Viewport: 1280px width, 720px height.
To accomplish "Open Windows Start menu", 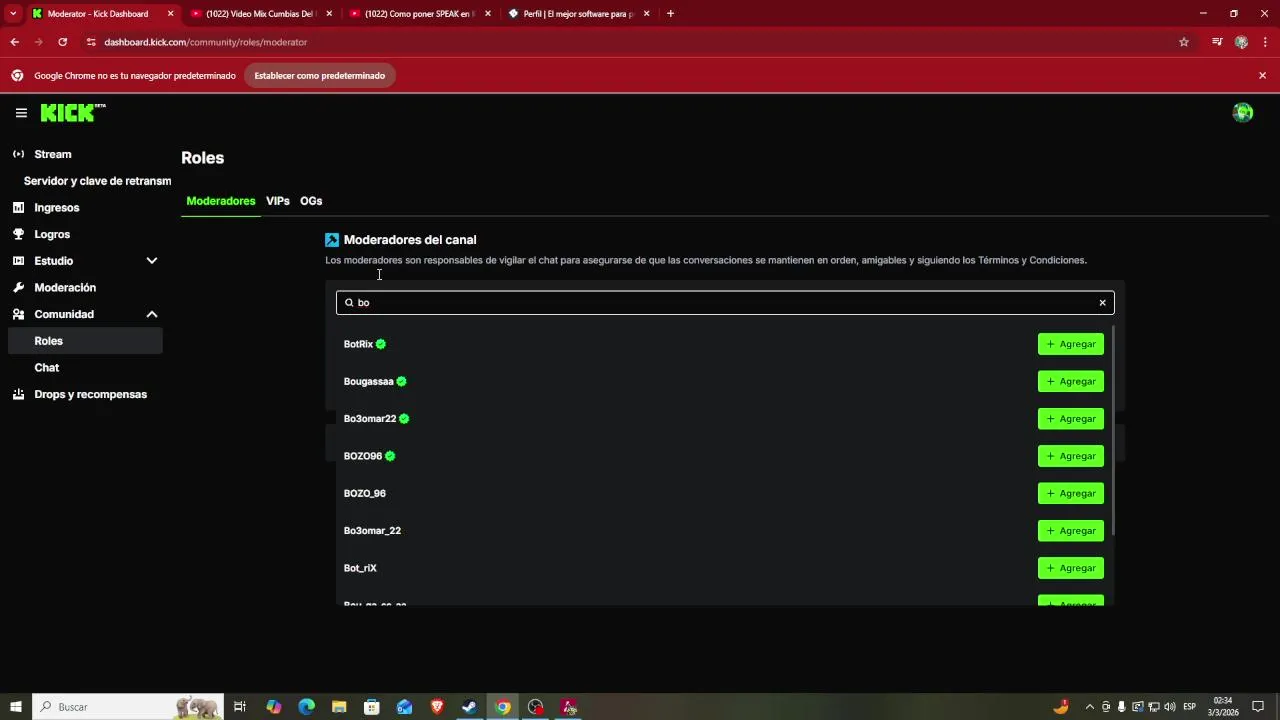I will (x=16, y=707).
